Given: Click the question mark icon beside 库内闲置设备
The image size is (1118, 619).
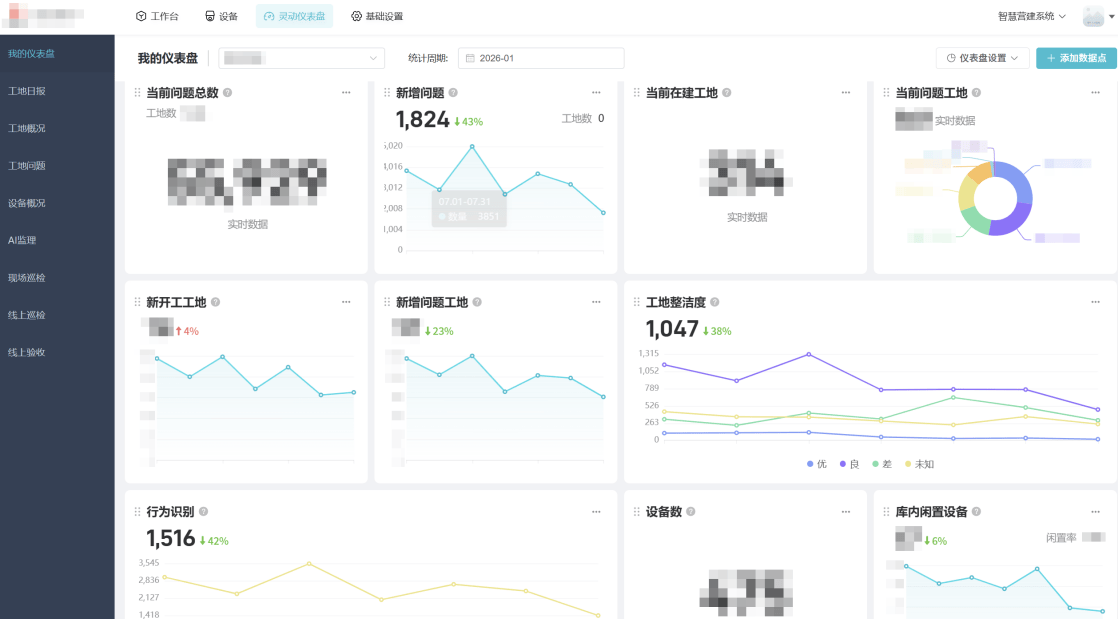Looking at the screenshot, I should coord(976,512).
